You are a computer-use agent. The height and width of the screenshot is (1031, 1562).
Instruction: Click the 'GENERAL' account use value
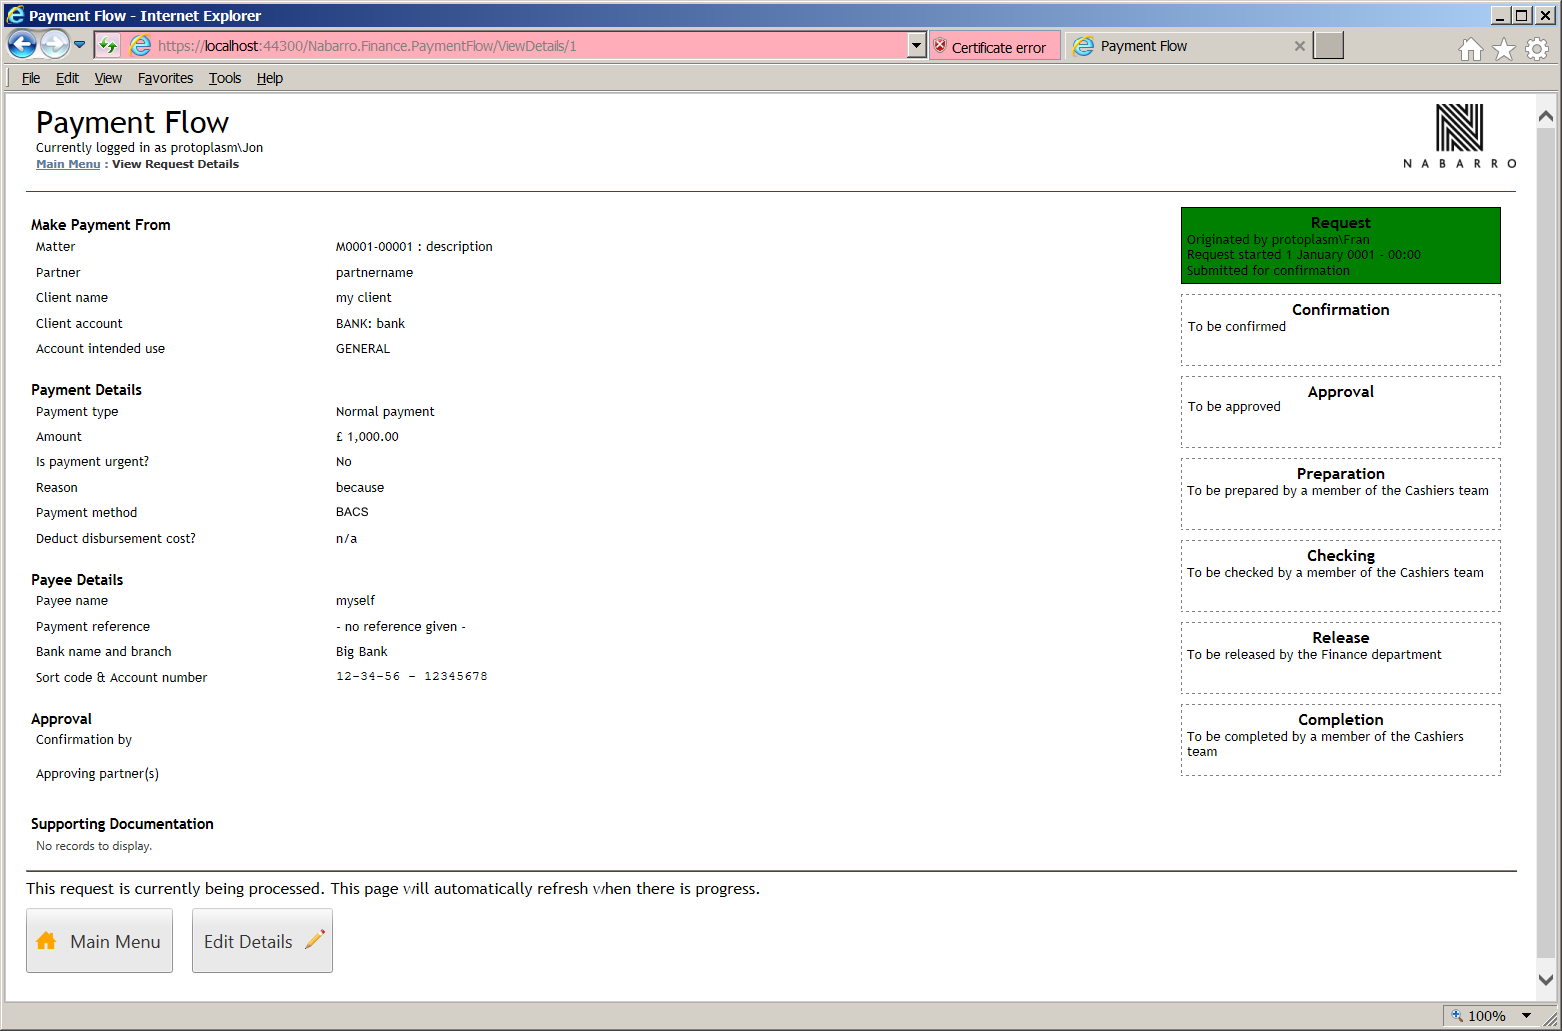pyautogui.click(x=363, y=349)
